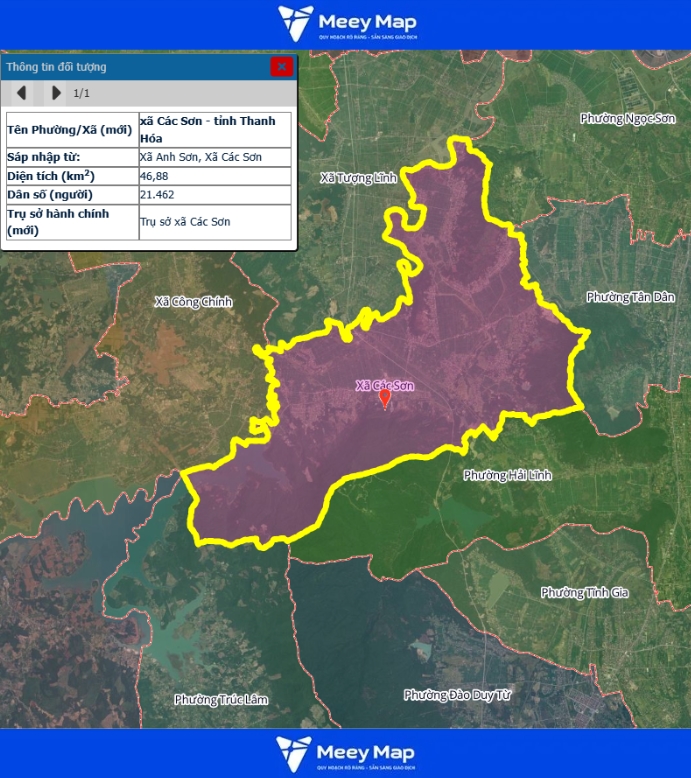691x778 pixels.
Task: Click the red location pin marker
Action: 385,398
